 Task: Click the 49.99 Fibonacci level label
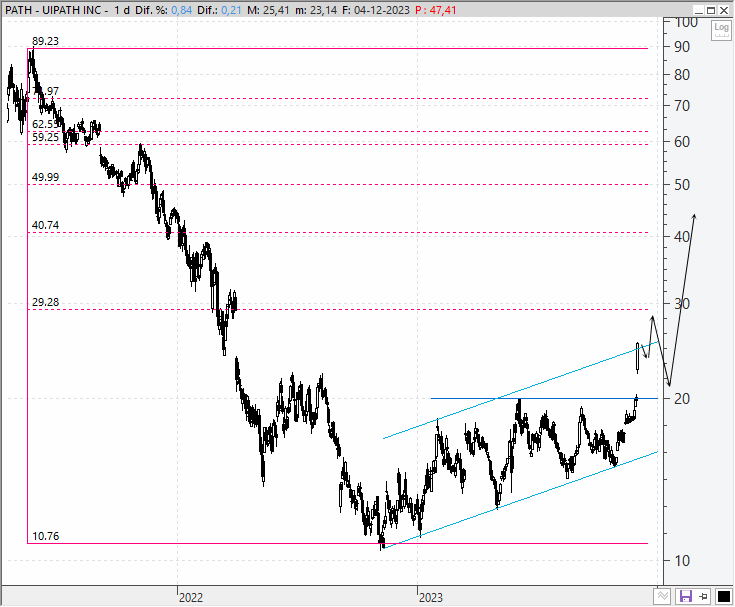[x=45, y=177]
